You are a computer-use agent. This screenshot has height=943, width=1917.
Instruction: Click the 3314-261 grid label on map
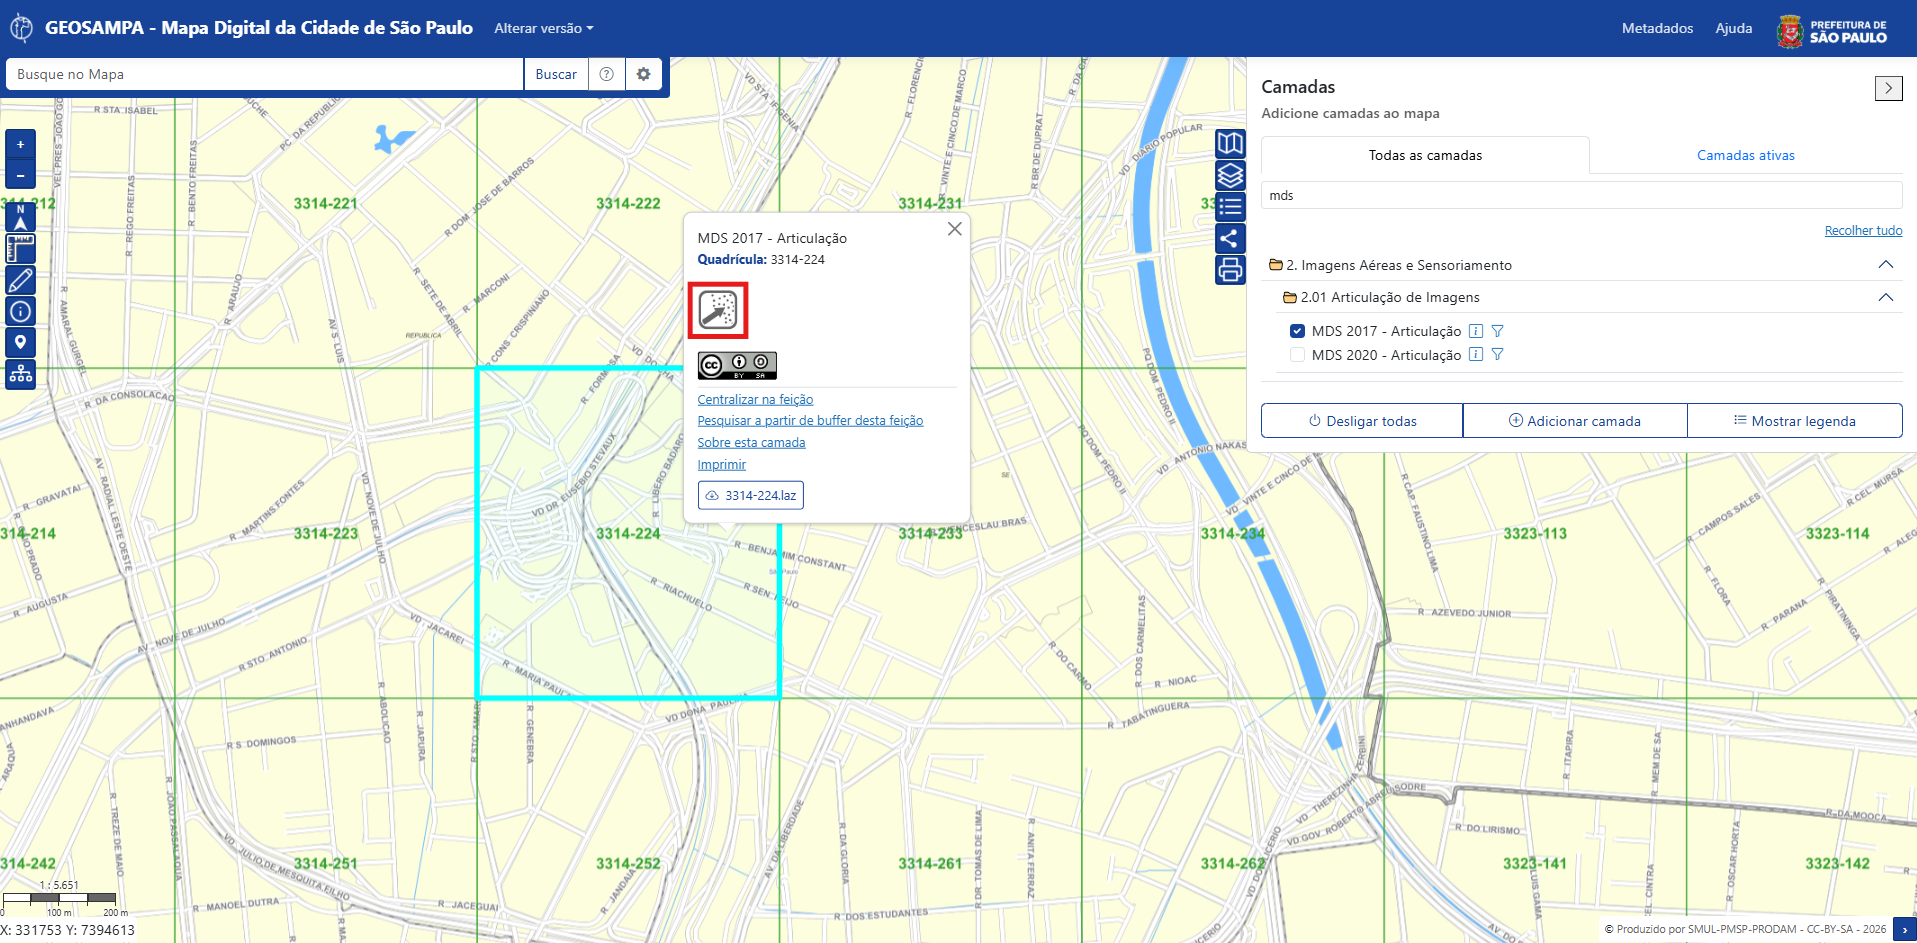click(x=930, y=864)
